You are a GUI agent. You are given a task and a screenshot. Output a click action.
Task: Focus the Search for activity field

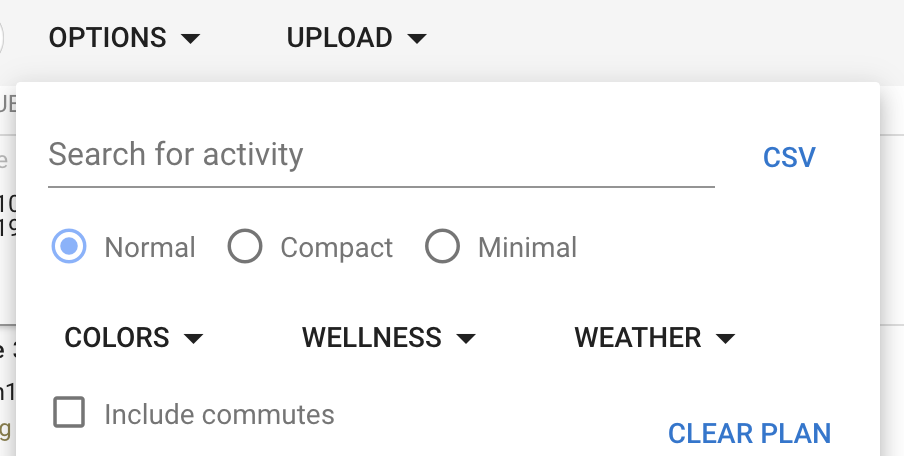tap(381, 155)
